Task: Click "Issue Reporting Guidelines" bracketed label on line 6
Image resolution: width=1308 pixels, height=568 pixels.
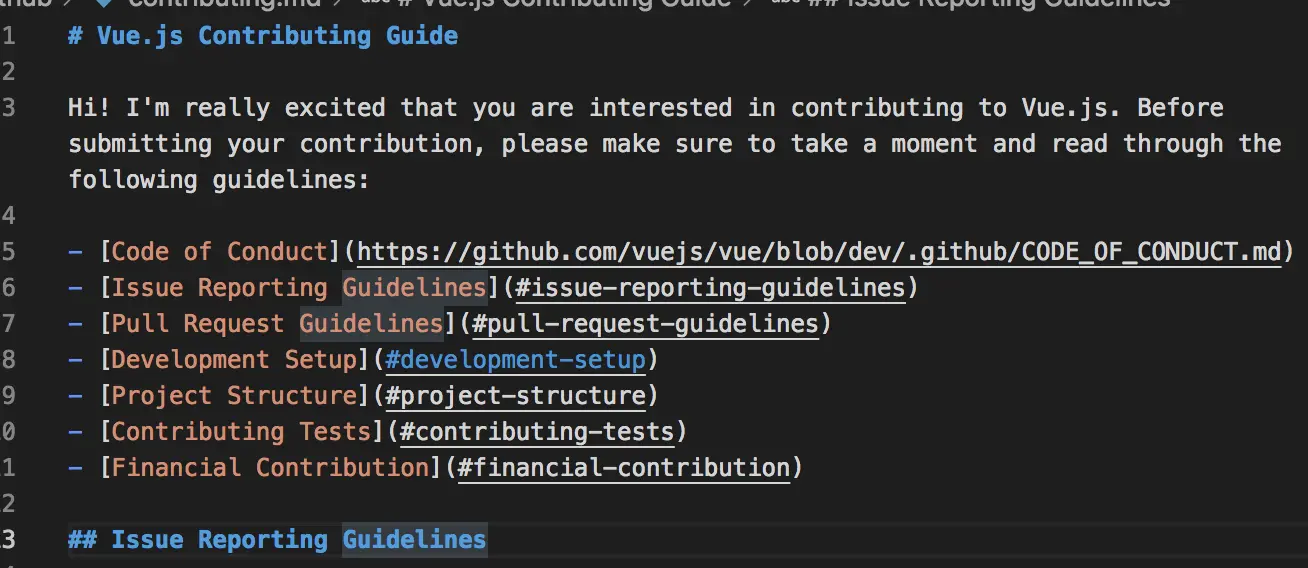Action: 299,288
